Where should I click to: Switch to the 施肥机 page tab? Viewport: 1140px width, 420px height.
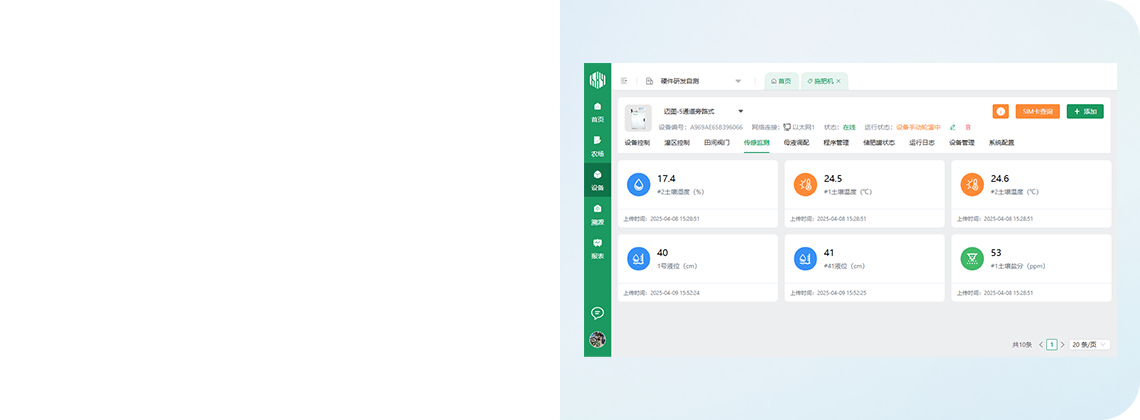pyautogui.click(x=822, y=81)
